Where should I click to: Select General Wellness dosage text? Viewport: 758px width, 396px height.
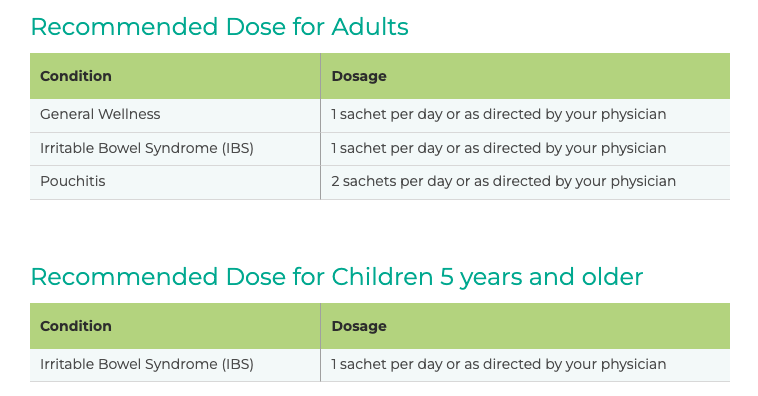click(x=499, y=115)
